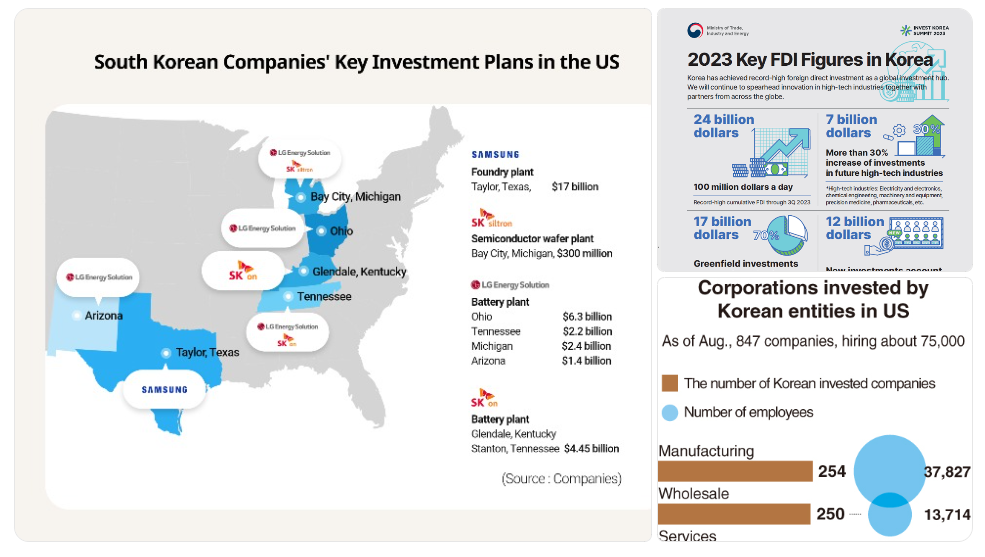
Task: Select the Bay City, Michigan map marker
Action: coord(301,197)
